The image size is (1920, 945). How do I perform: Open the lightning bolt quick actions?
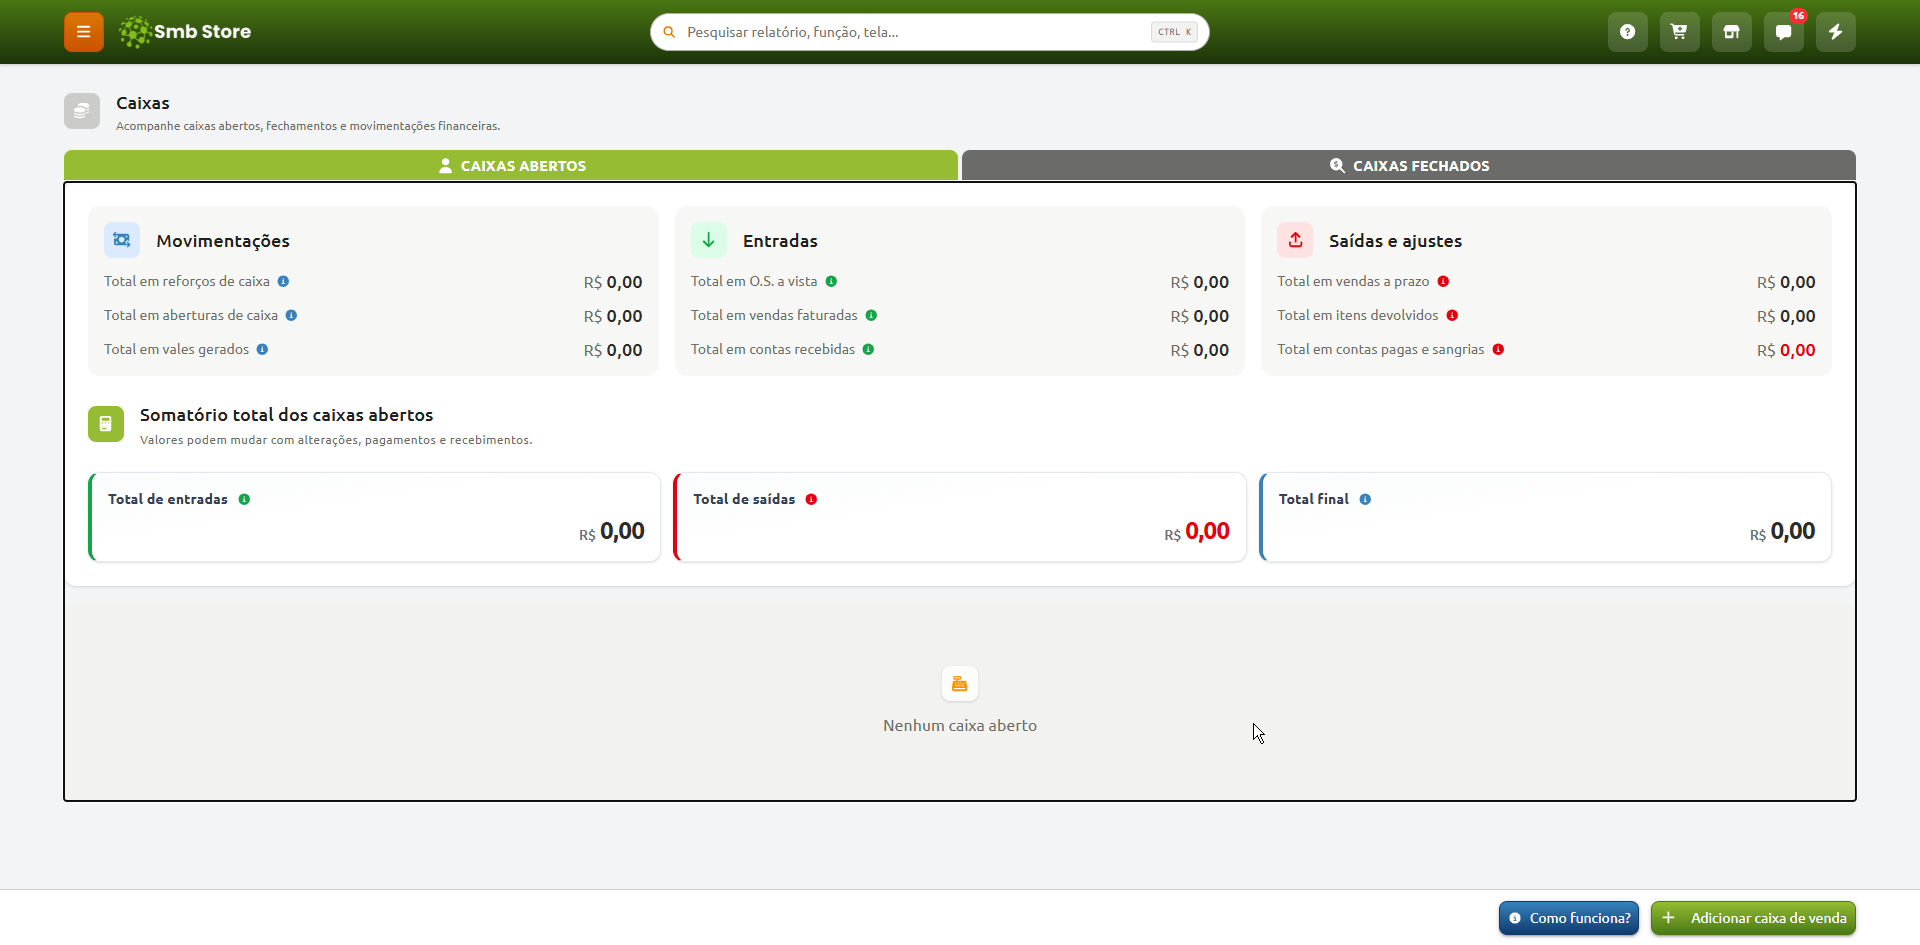pyautogui.click(x=1836, y=32)
